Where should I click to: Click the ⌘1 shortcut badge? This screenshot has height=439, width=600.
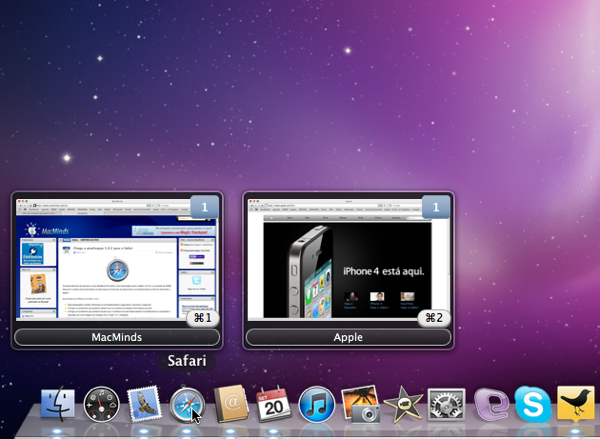click(x=203, y=318)
